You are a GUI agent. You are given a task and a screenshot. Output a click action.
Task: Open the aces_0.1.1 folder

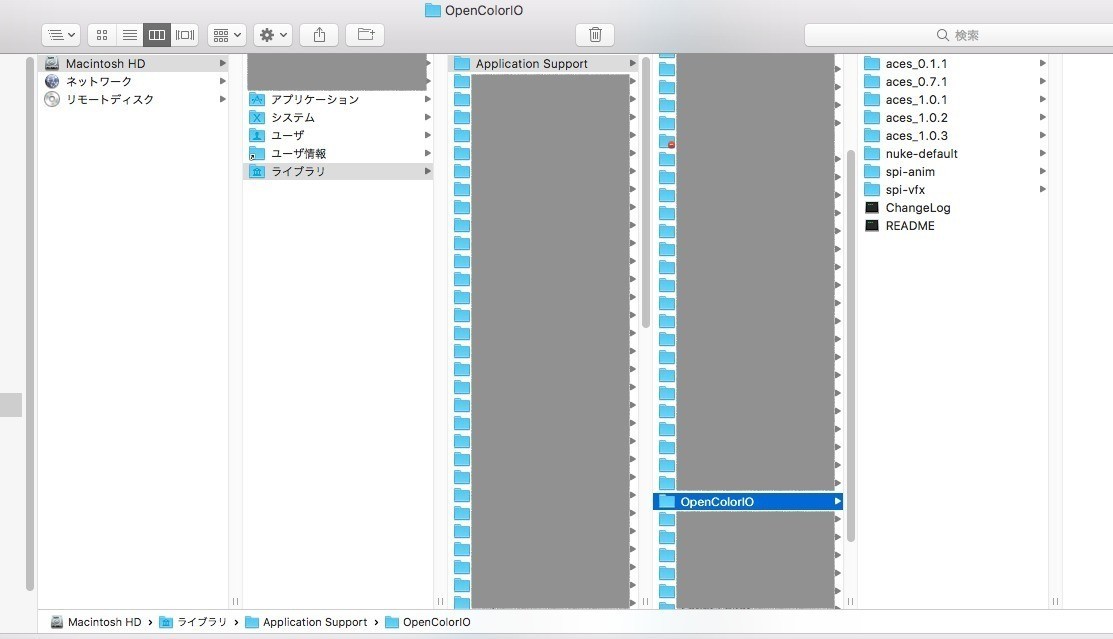pos(954,63)
